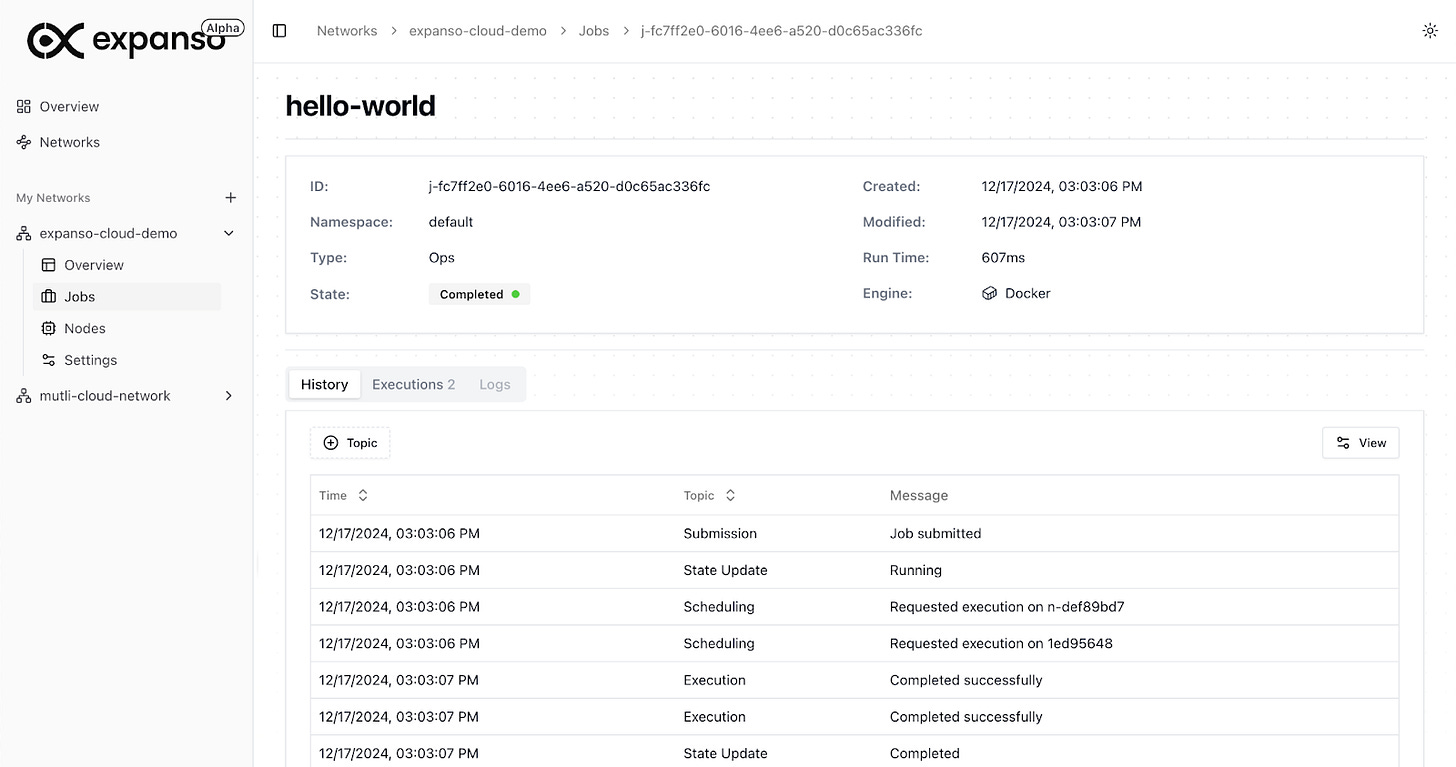Add a Topic filter

(x=350, y=443)
